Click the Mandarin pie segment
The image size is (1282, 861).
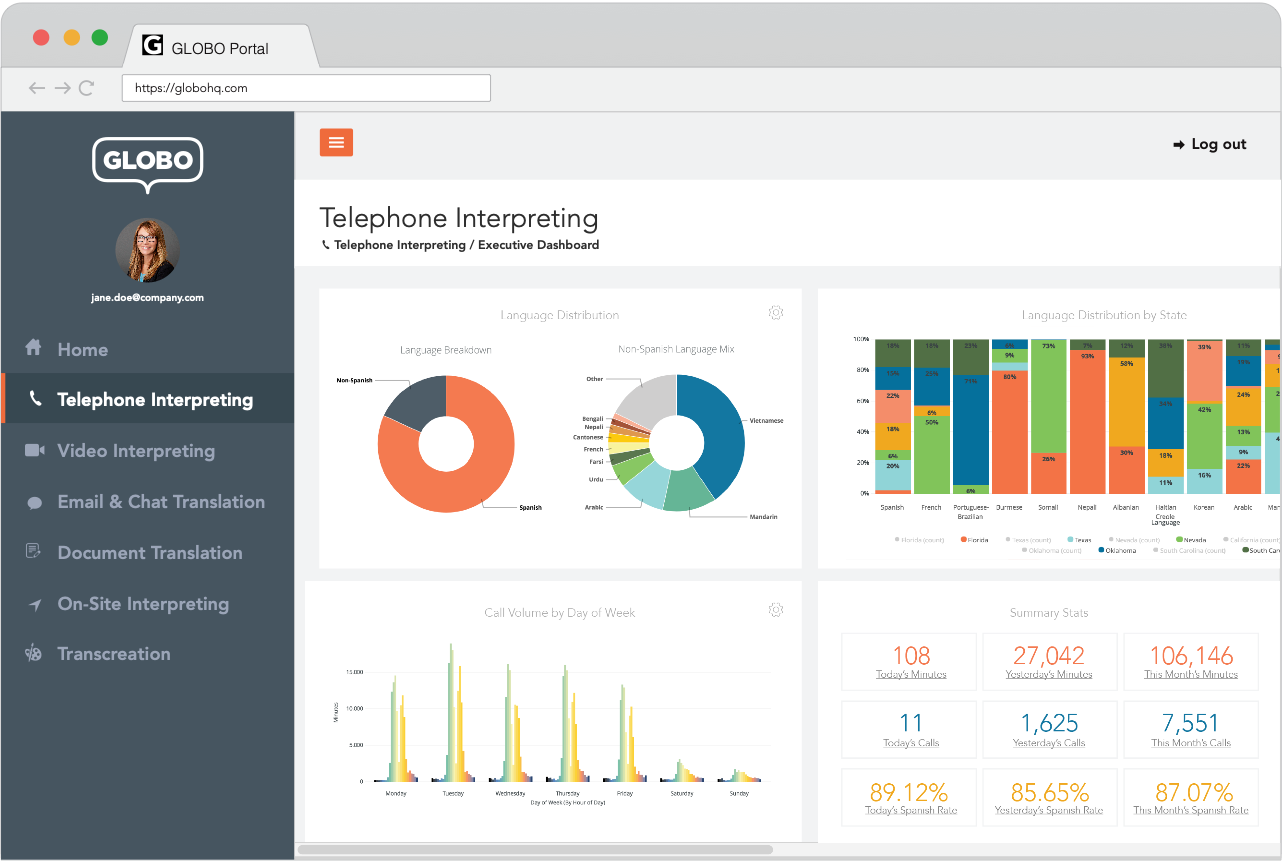tap(690, 489)
